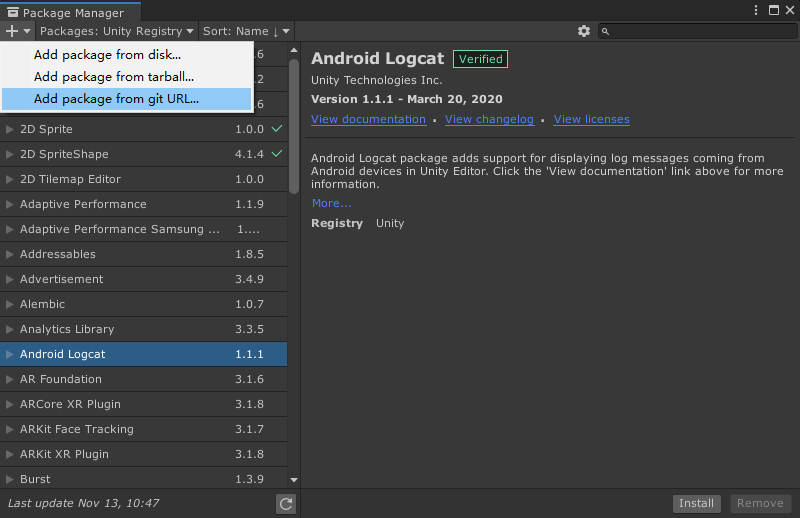800x518 pixels.
Task: Click the installed checkmark for 2D Sprite
Action: pyautogui.click(x=277, y=129)
